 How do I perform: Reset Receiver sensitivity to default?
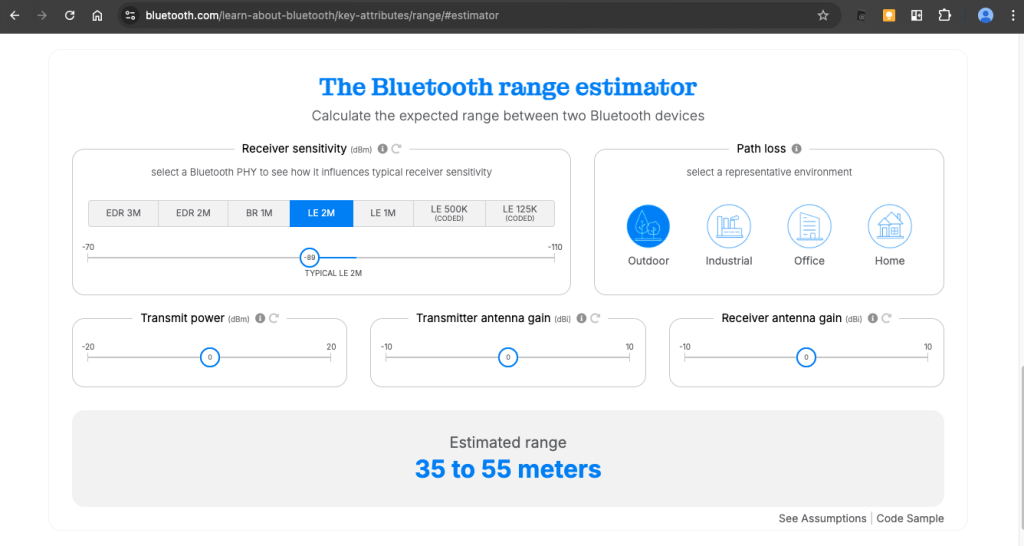396,149
